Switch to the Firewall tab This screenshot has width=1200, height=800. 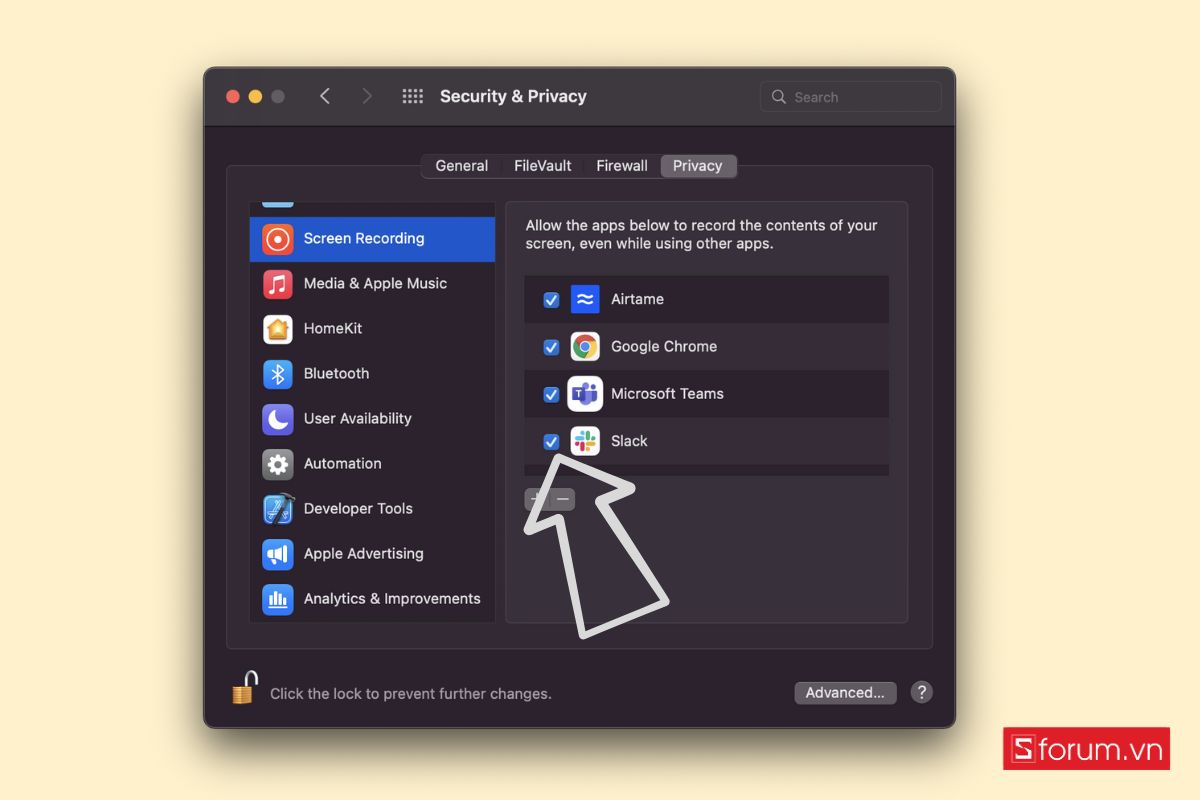tap(622, 166)
